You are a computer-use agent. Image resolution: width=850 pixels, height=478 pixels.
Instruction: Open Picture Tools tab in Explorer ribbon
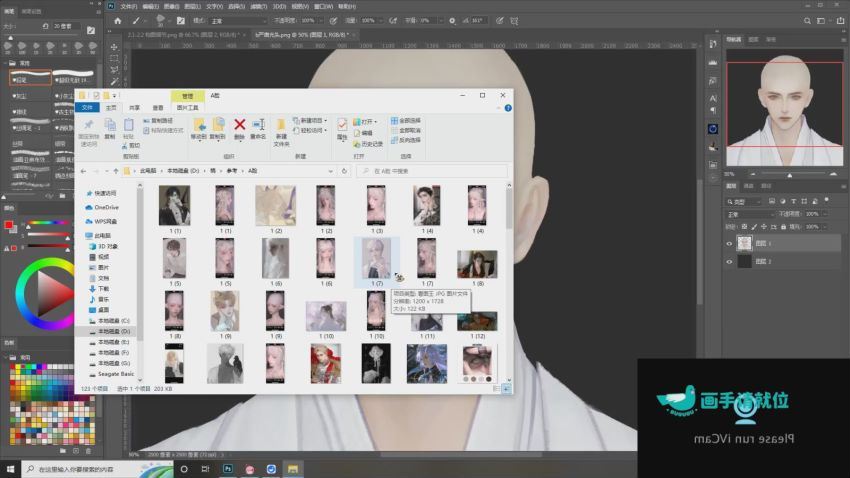(188, 108)
